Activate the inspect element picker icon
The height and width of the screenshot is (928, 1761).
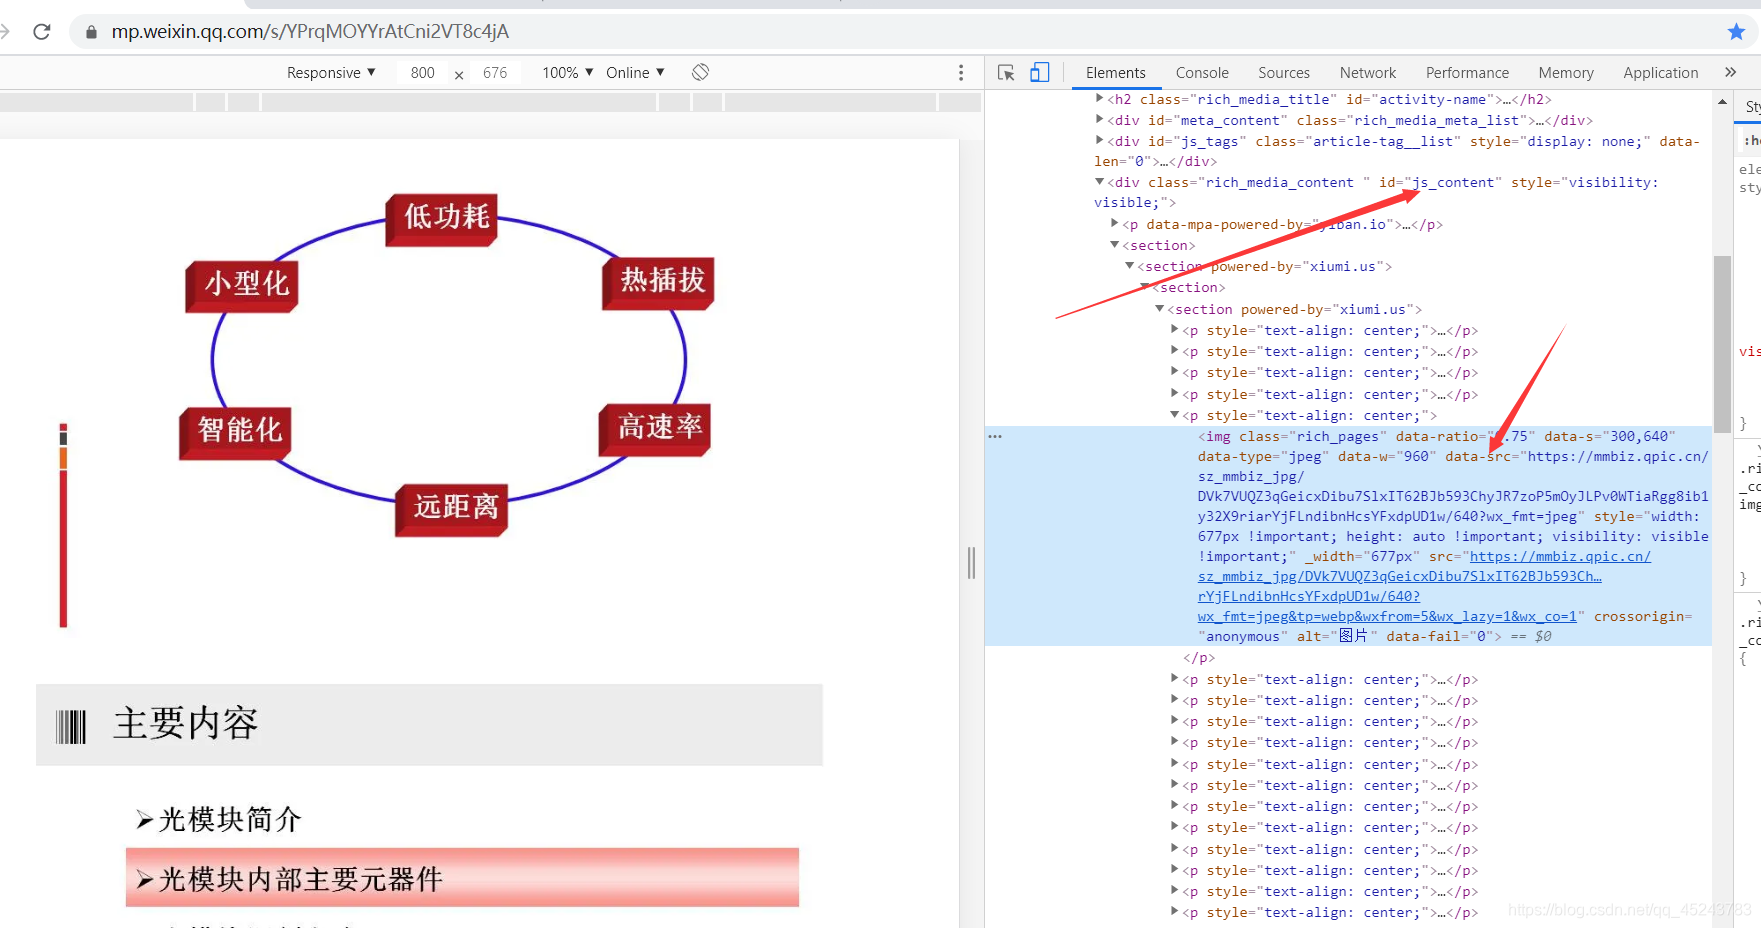pos(1006,72)
